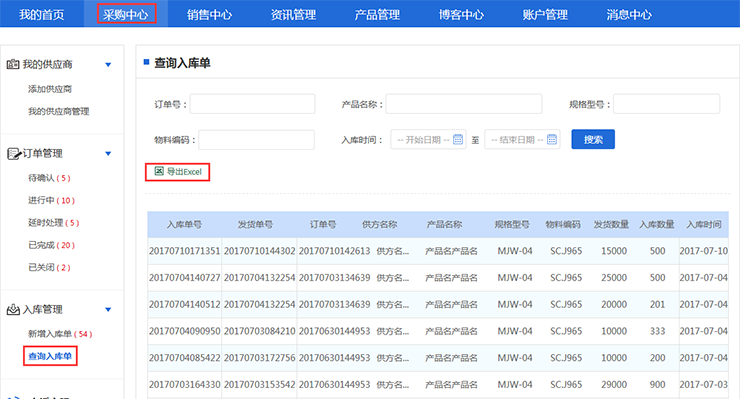
Task: Click the 入库时间 column header
Action: click(x=704, y=225)
